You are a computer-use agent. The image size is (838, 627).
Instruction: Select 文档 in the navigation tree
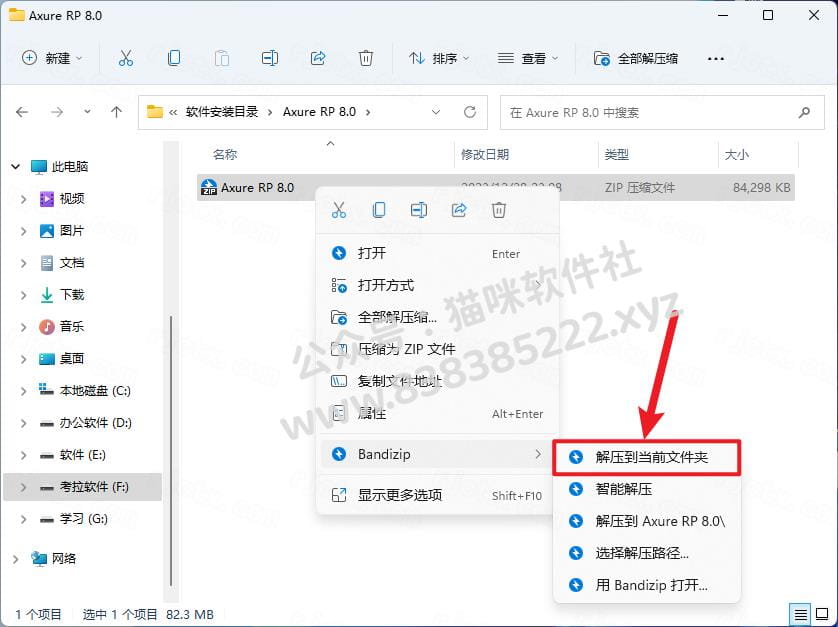tap(72, 263)
